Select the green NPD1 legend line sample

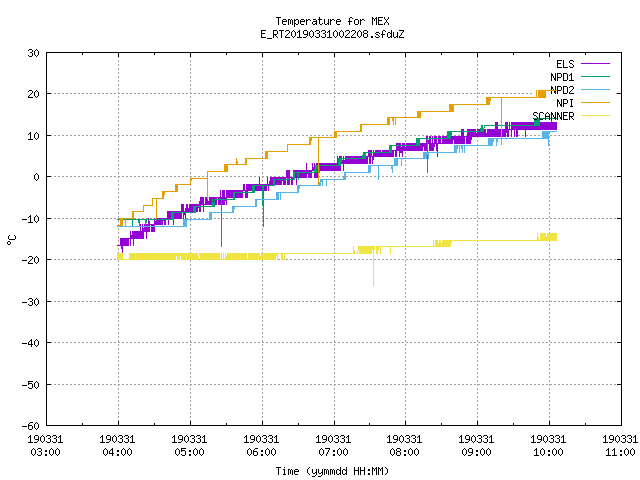595,77
